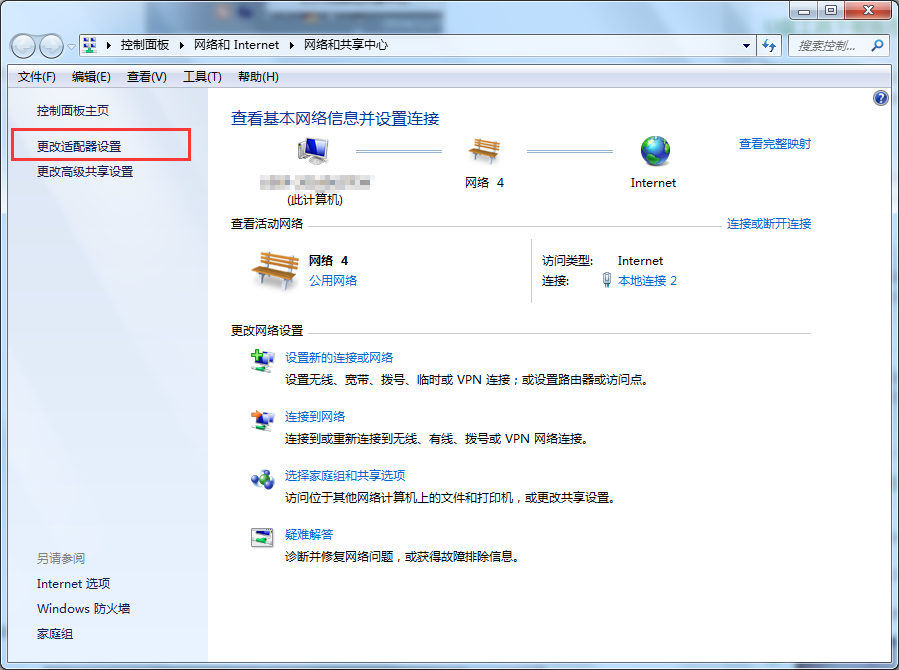Expand arrow after 控制面板 in breadcrumb
This screenshot has height=670, width=899.
click(182, 45)
